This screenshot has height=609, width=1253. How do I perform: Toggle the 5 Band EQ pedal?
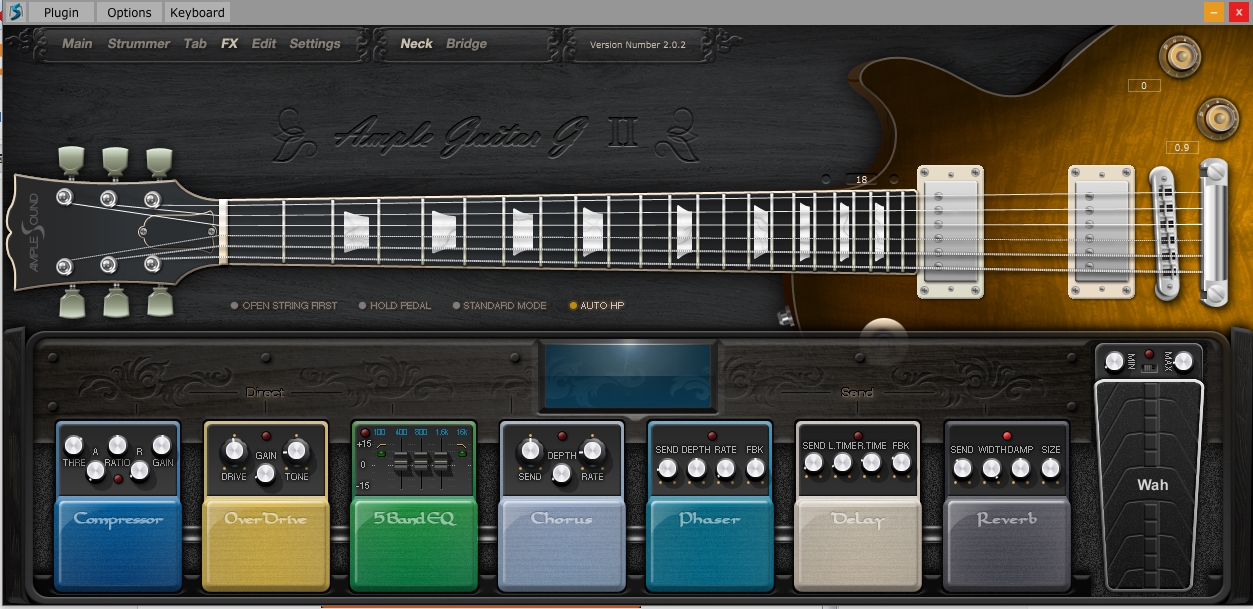414,545
